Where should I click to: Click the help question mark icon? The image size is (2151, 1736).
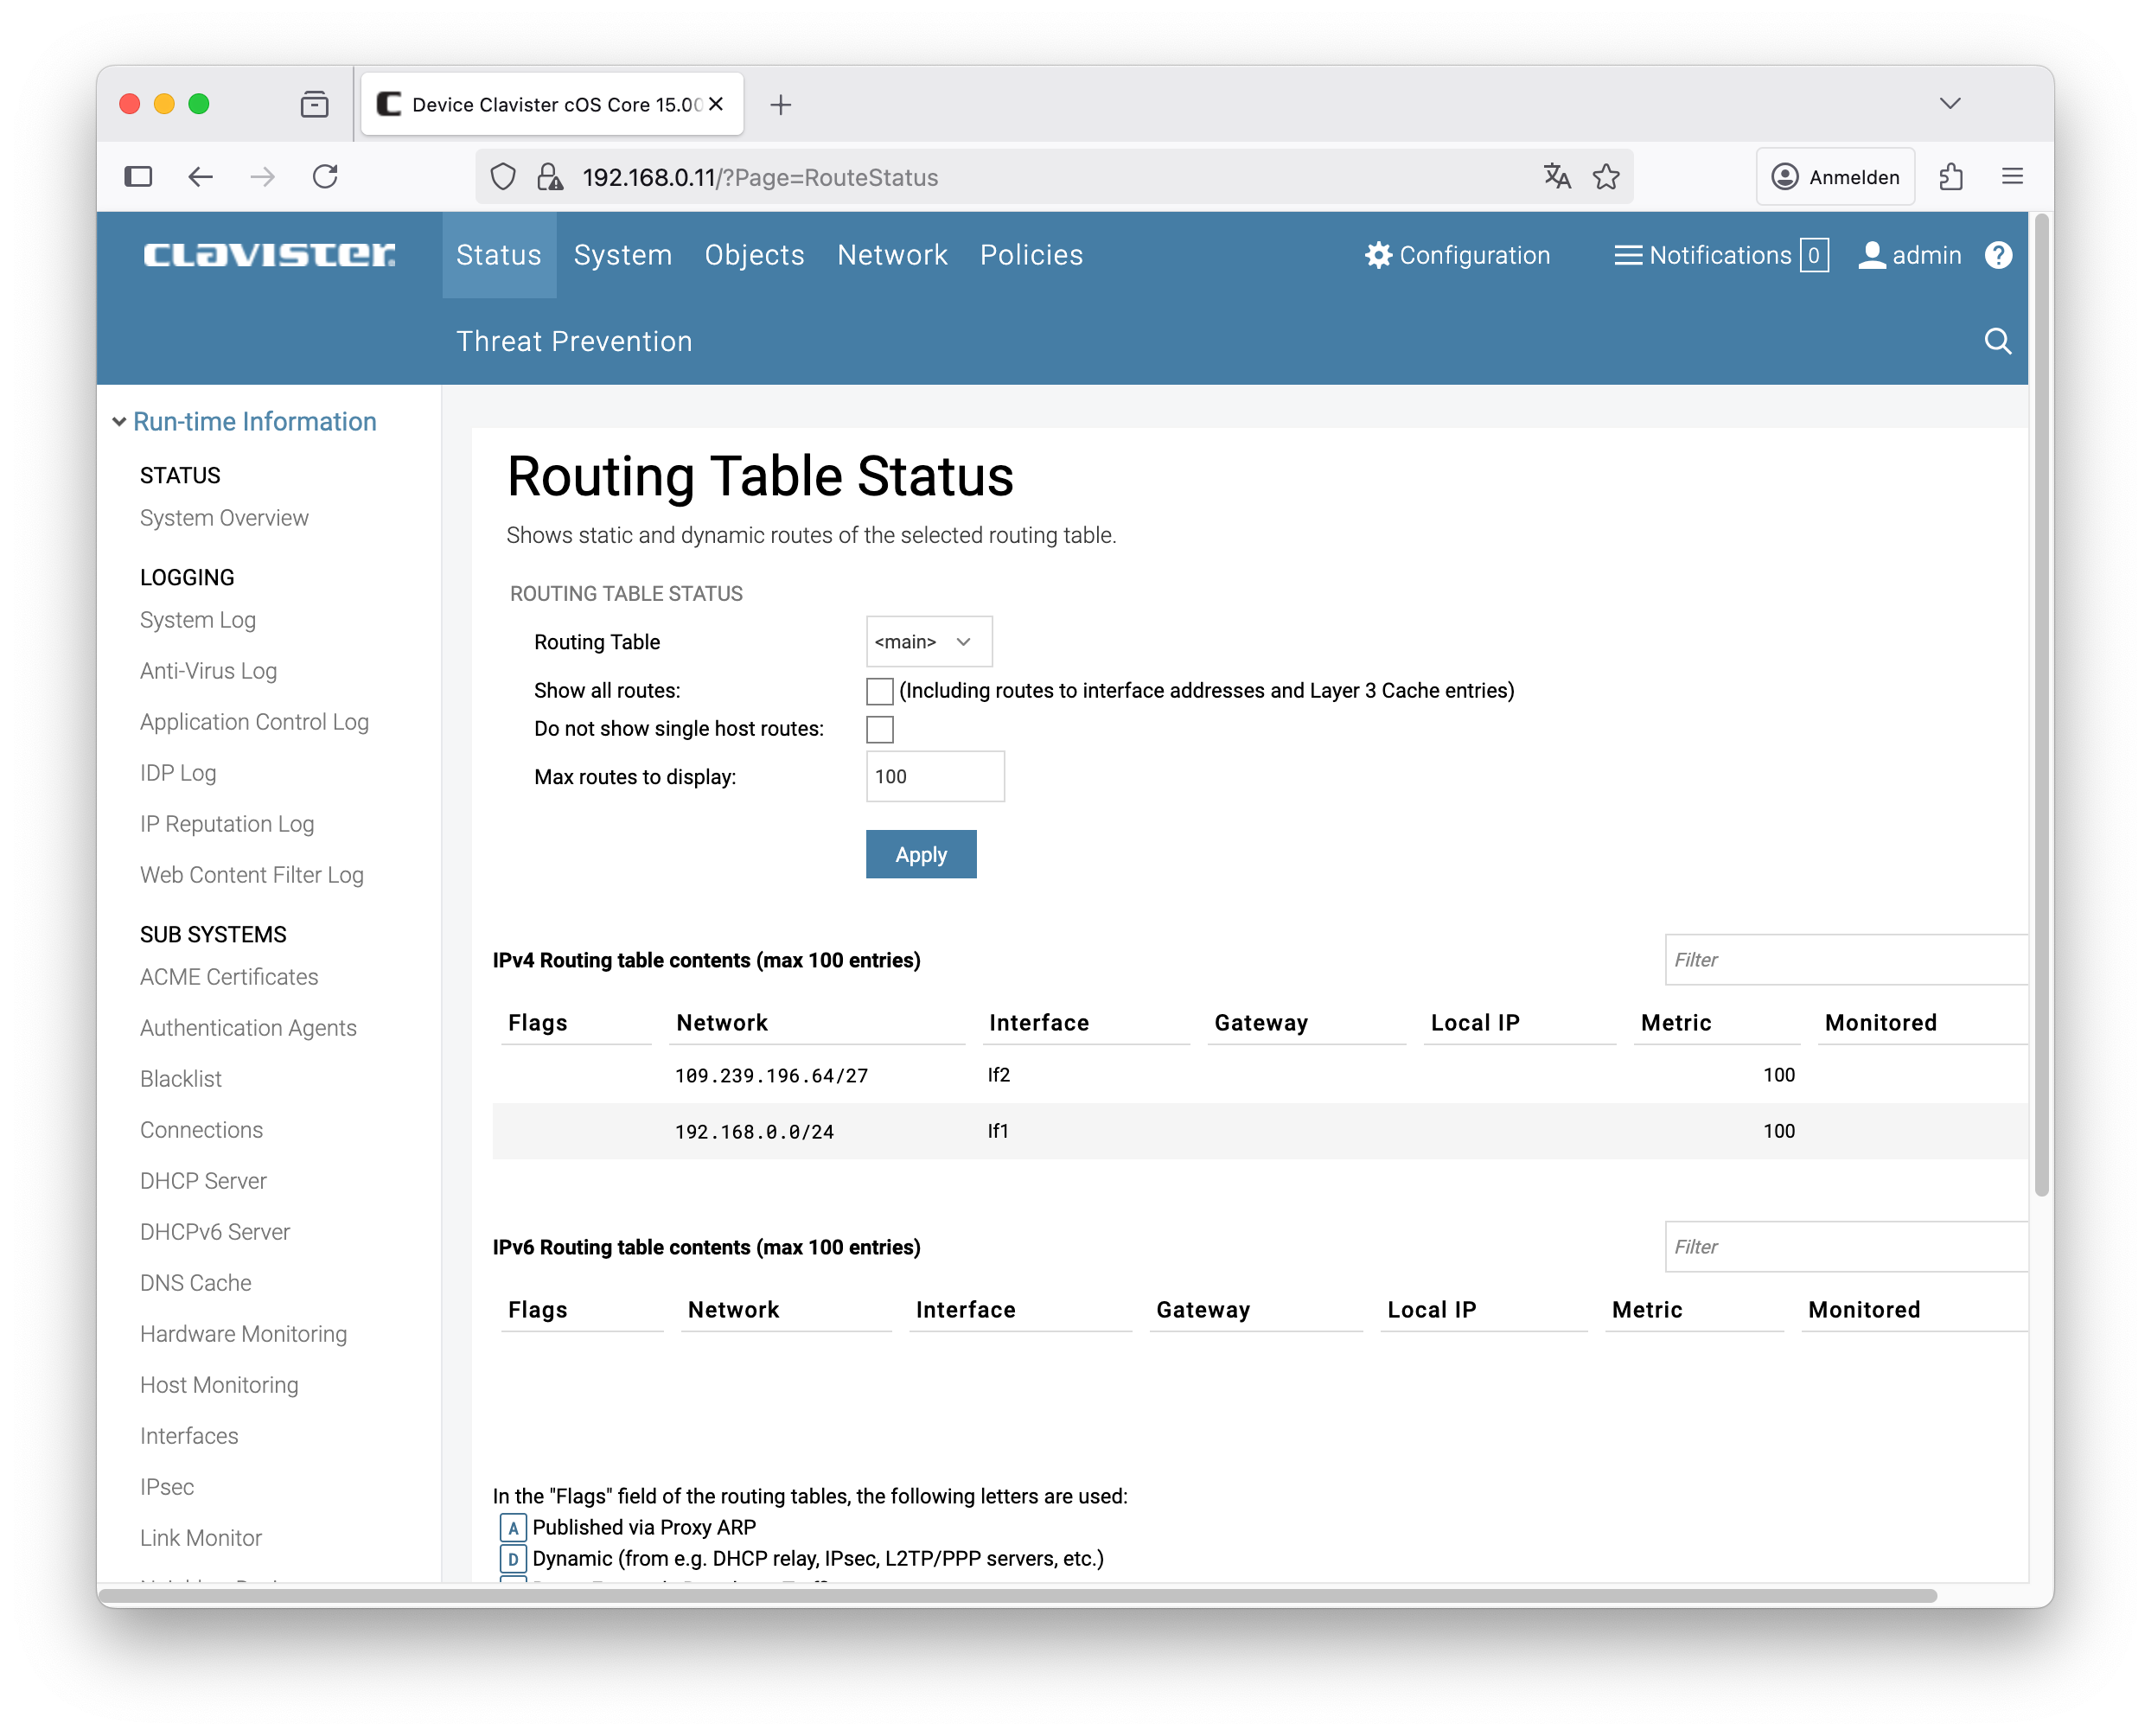point(1997,255)
